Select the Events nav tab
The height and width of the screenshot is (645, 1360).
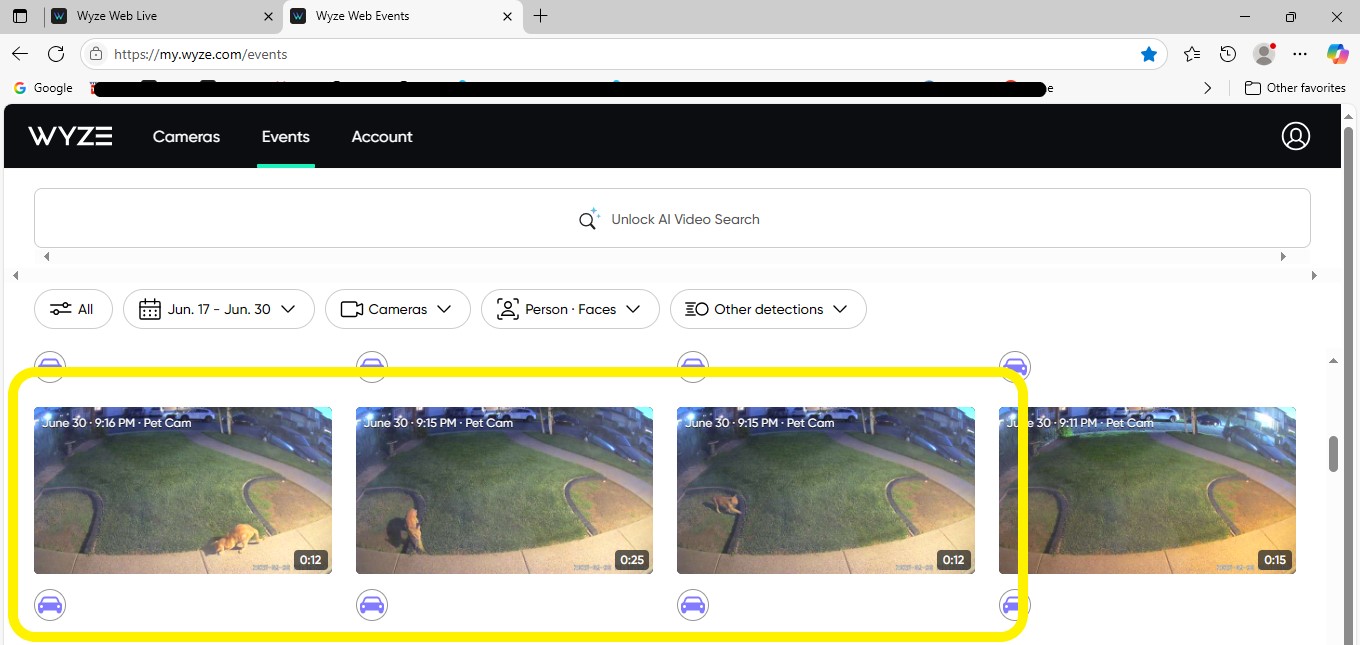tap(286, 137)
